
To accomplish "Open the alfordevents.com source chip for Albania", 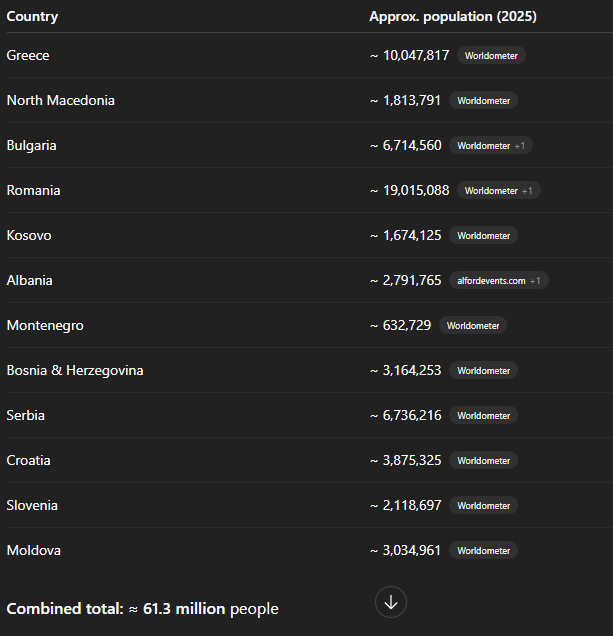I will pos(499,281).
